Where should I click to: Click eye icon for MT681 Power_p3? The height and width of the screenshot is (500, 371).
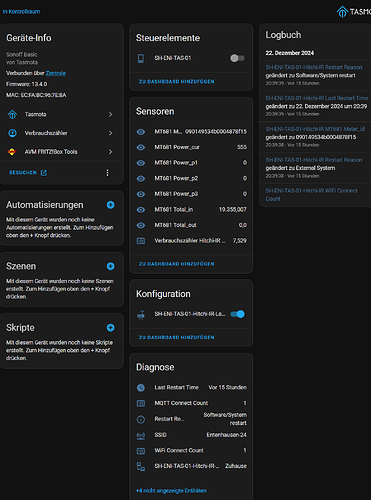141,194
